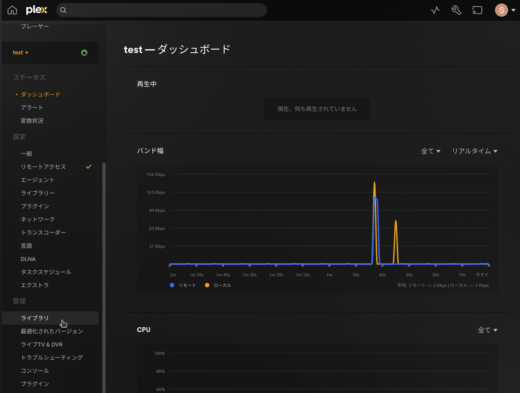This screenshot has height=393, width=520.
Task: Open コンソール page
Action: coord(35,371)
